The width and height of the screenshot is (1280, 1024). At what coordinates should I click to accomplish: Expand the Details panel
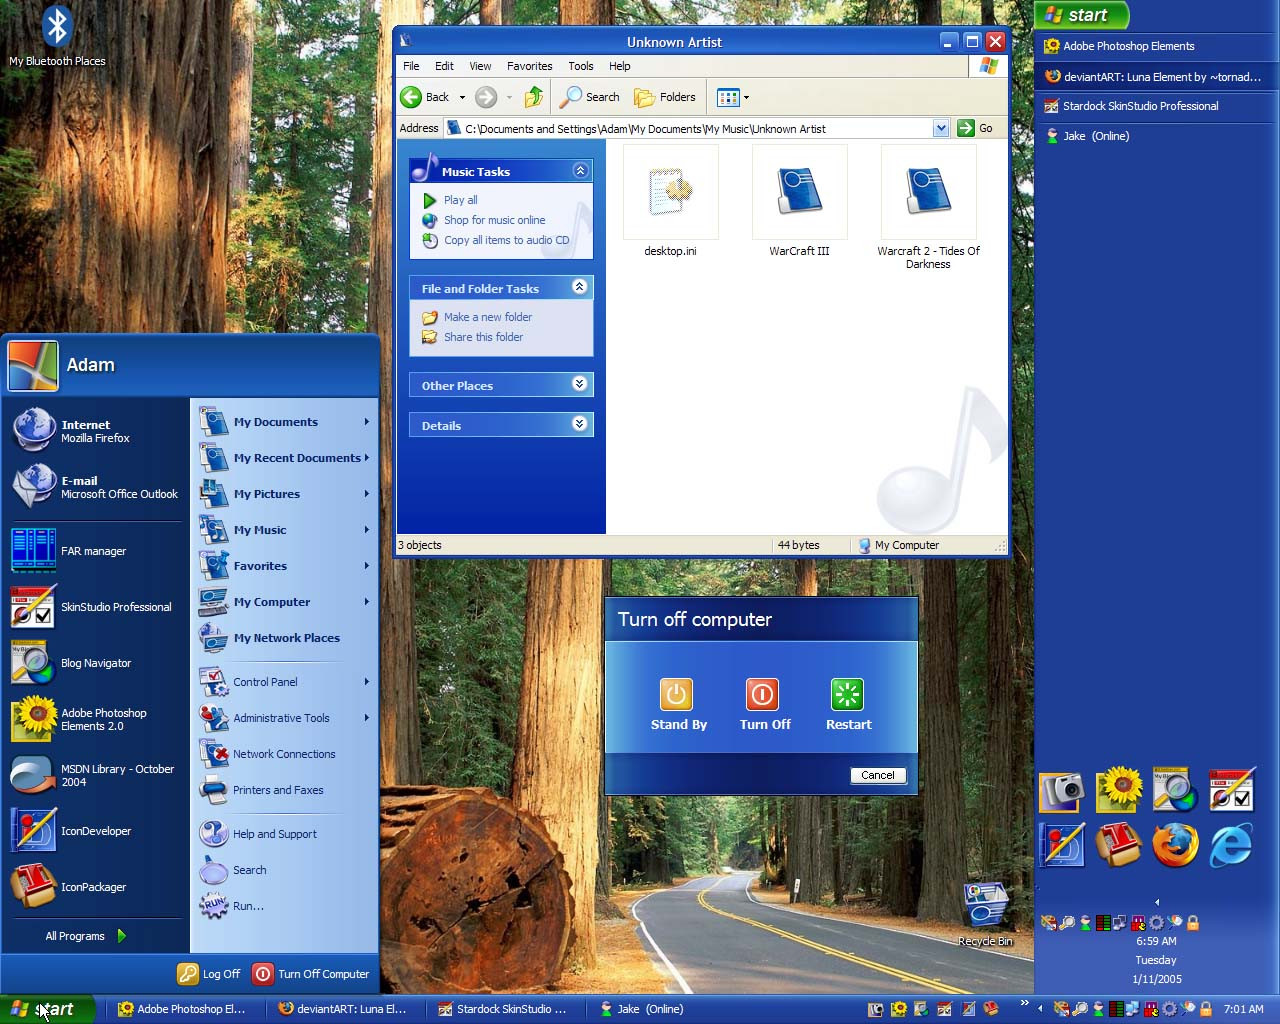579,424
